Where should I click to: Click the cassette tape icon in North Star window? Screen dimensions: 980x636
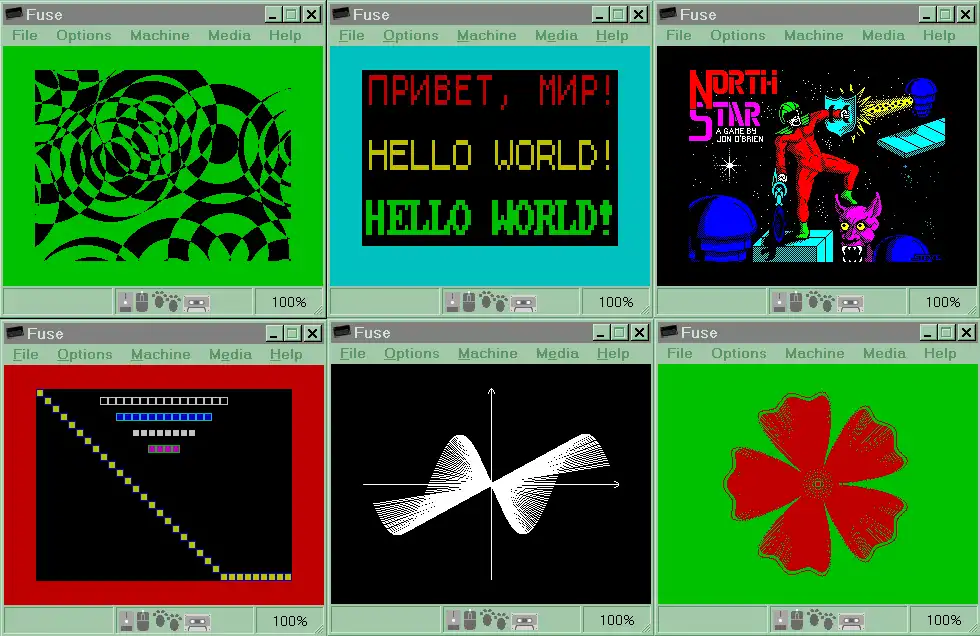point(850,304)
